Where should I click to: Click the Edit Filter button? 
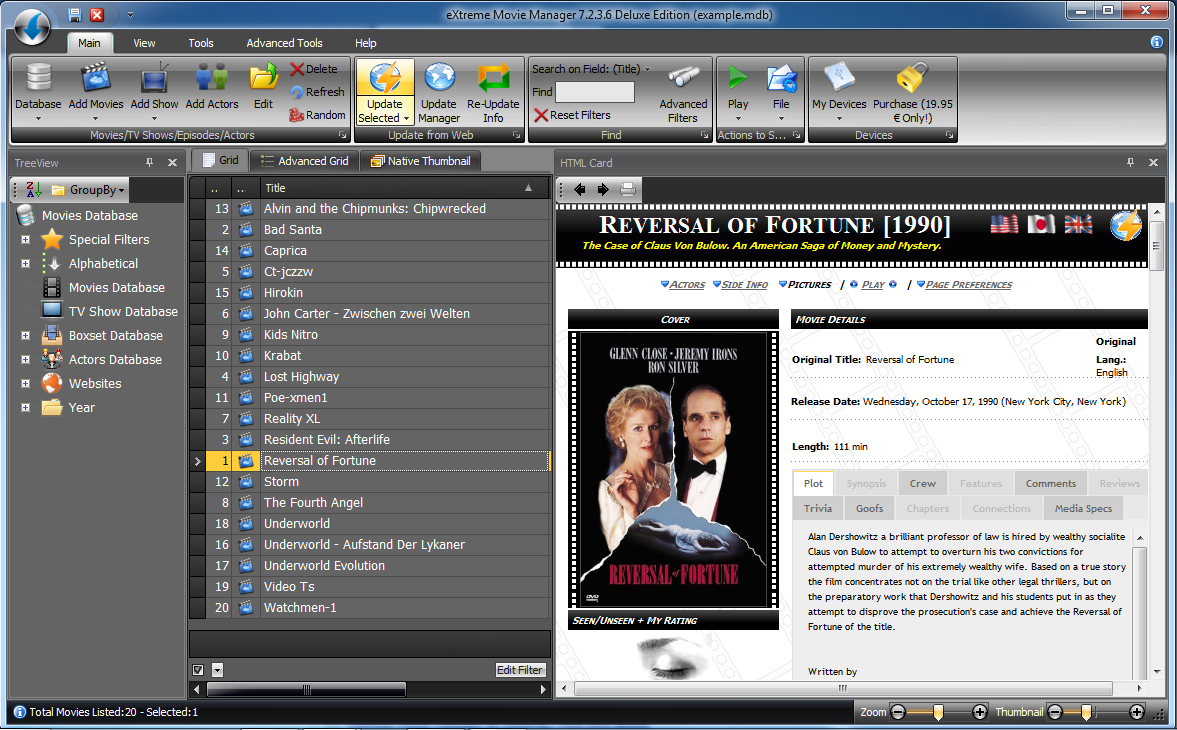(x=519, y=670)
